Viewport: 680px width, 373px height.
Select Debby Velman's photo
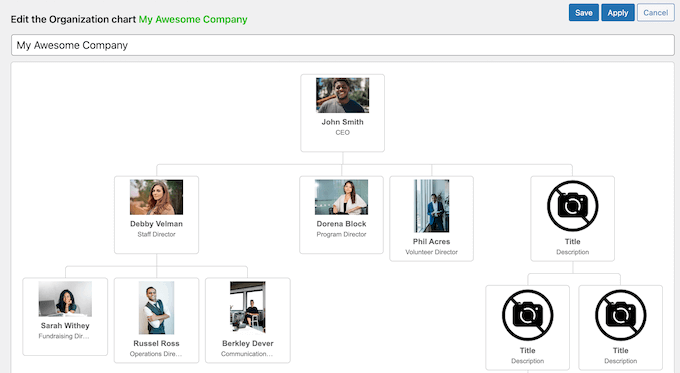(x=157, y=197)
